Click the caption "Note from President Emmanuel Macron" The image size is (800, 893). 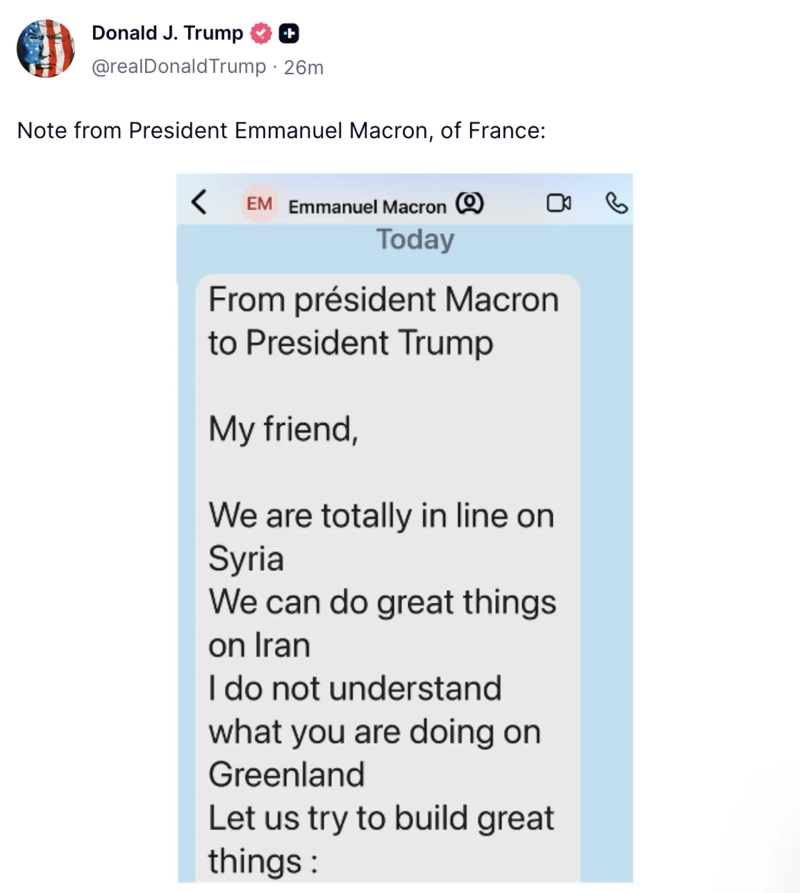[281, 131]
